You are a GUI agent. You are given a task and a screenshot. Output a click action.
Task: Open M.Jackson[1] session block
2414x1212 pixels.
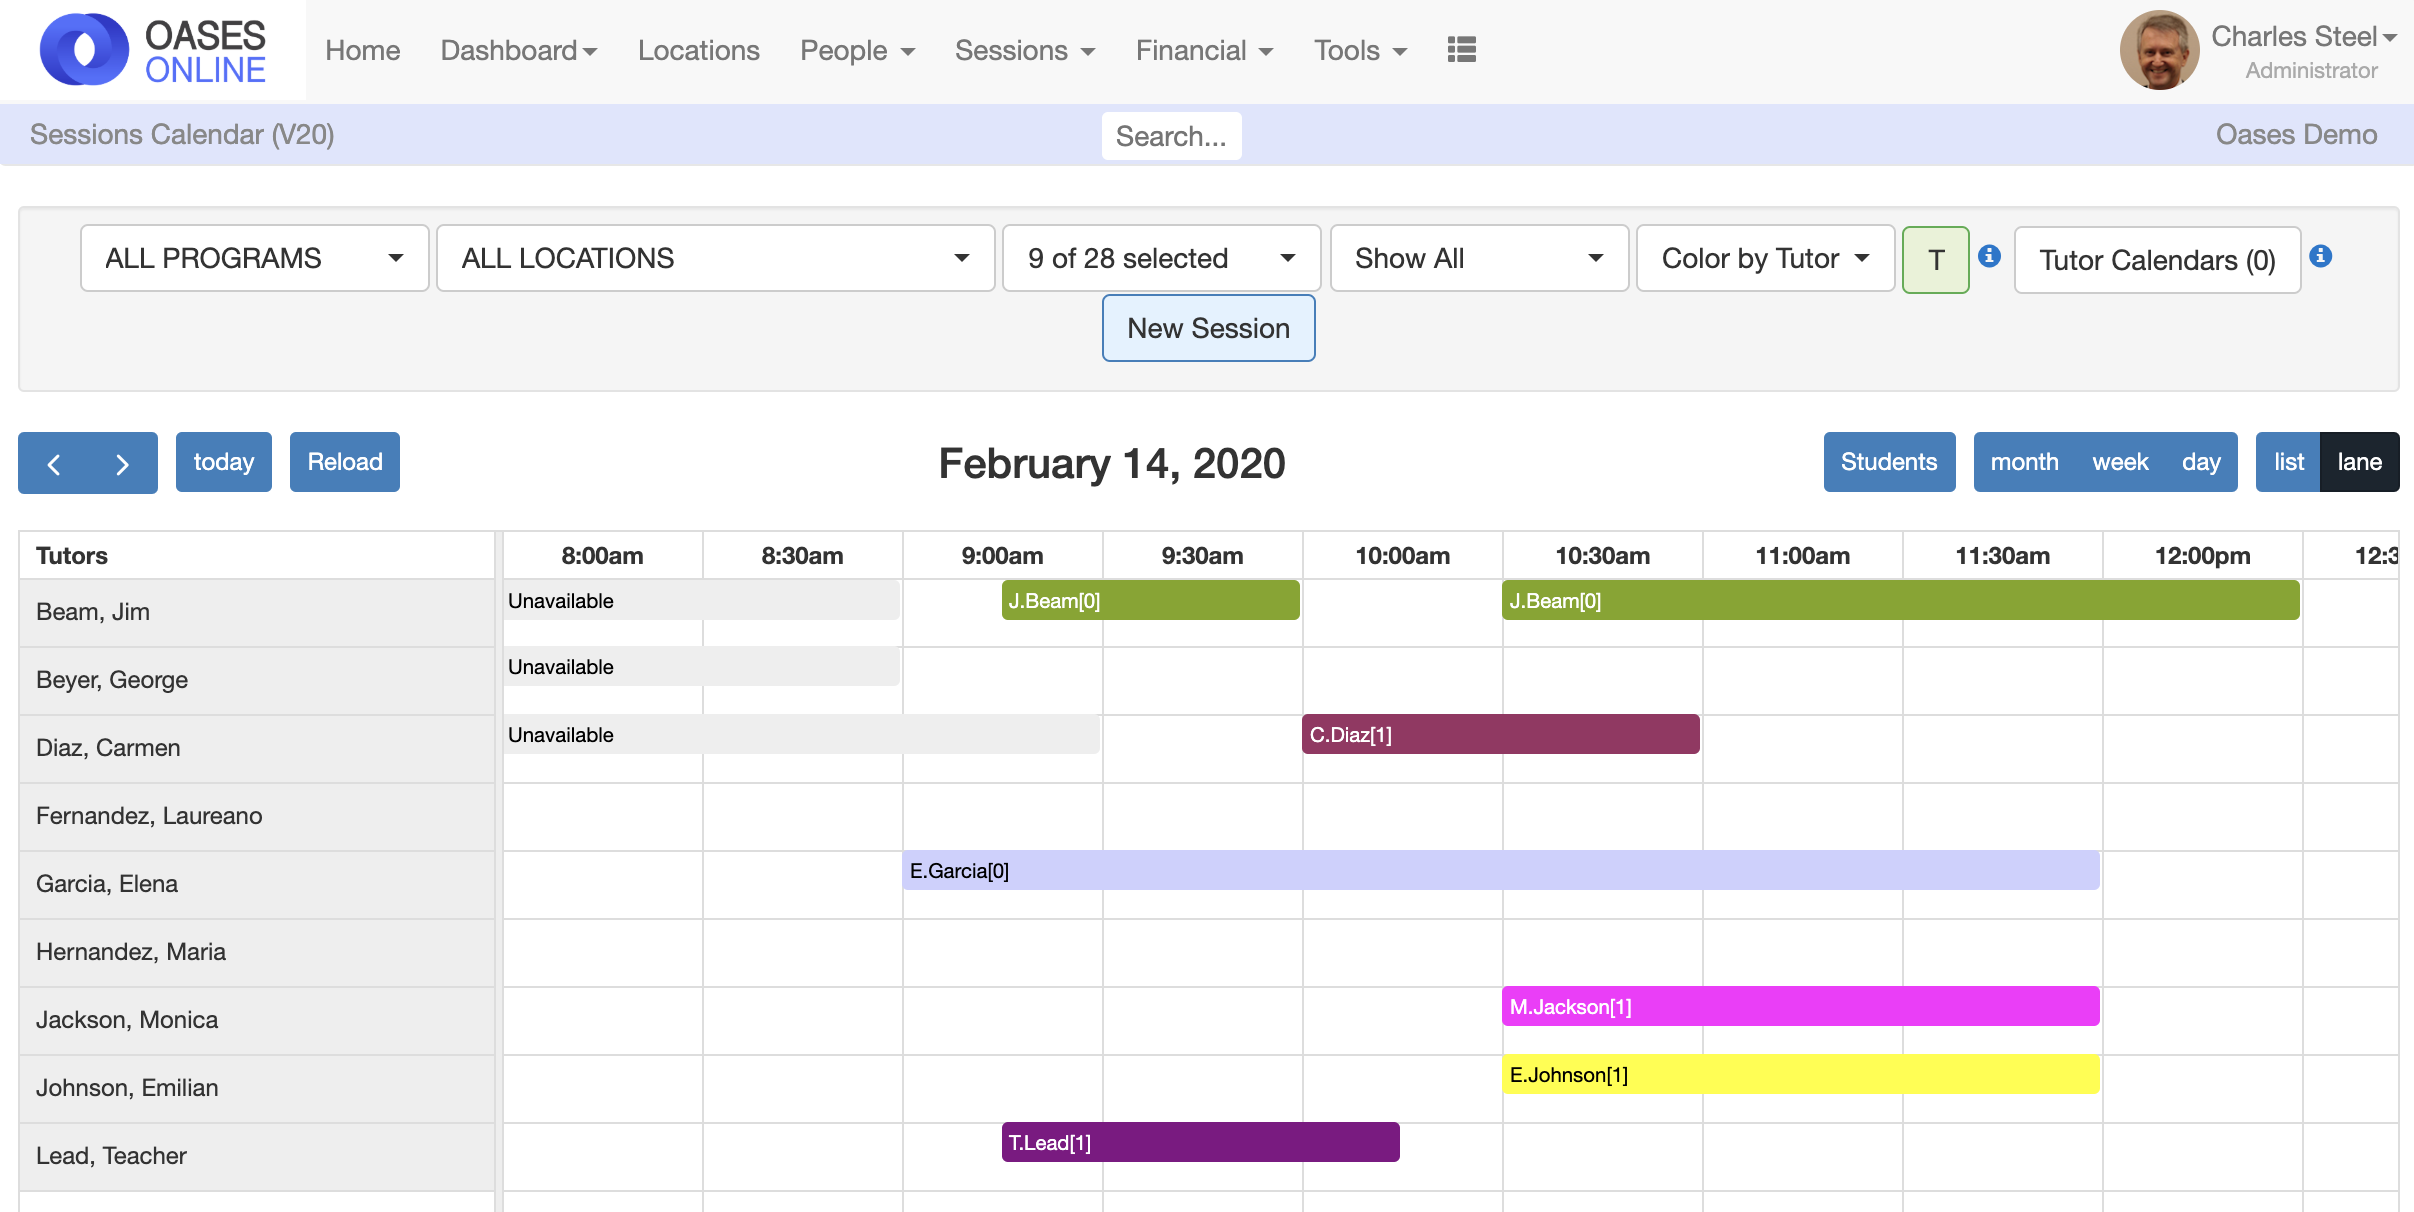pos(1800,1006)
